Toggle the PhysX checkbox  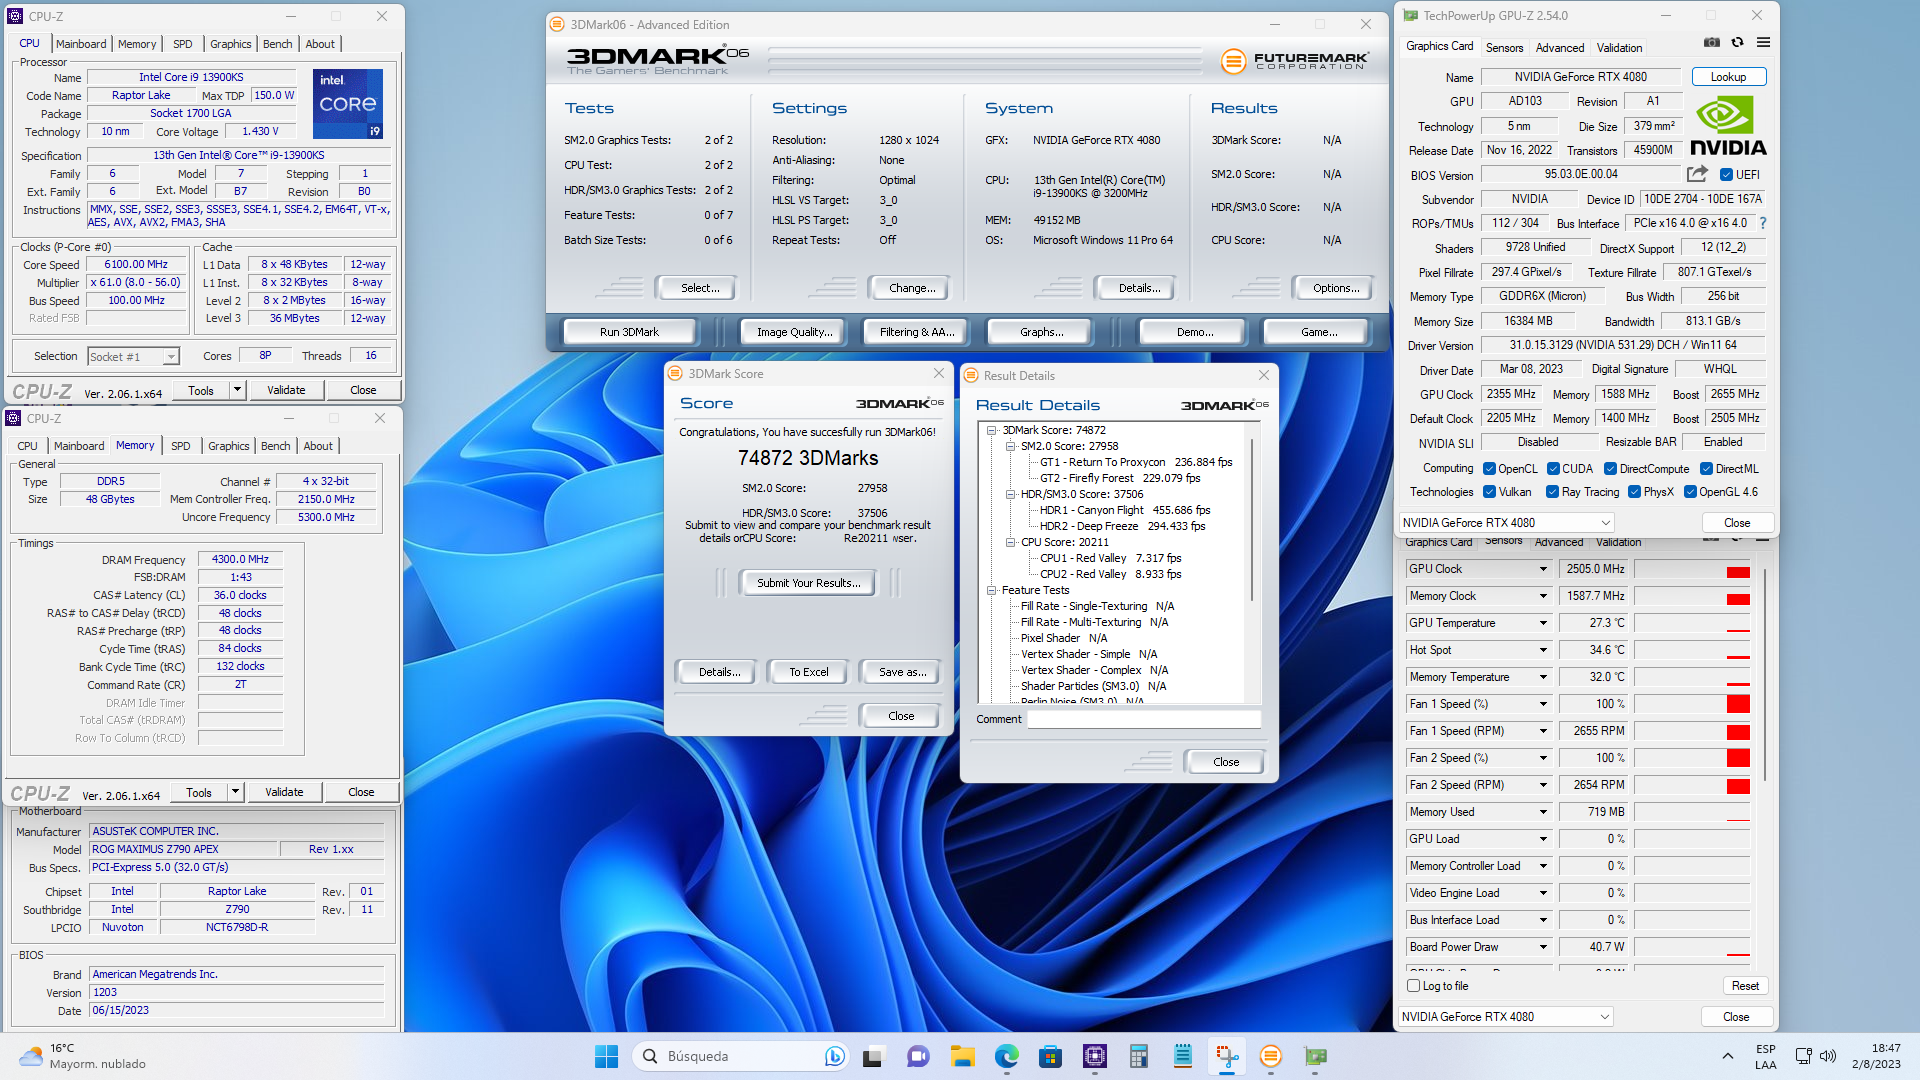(1634, 491)
